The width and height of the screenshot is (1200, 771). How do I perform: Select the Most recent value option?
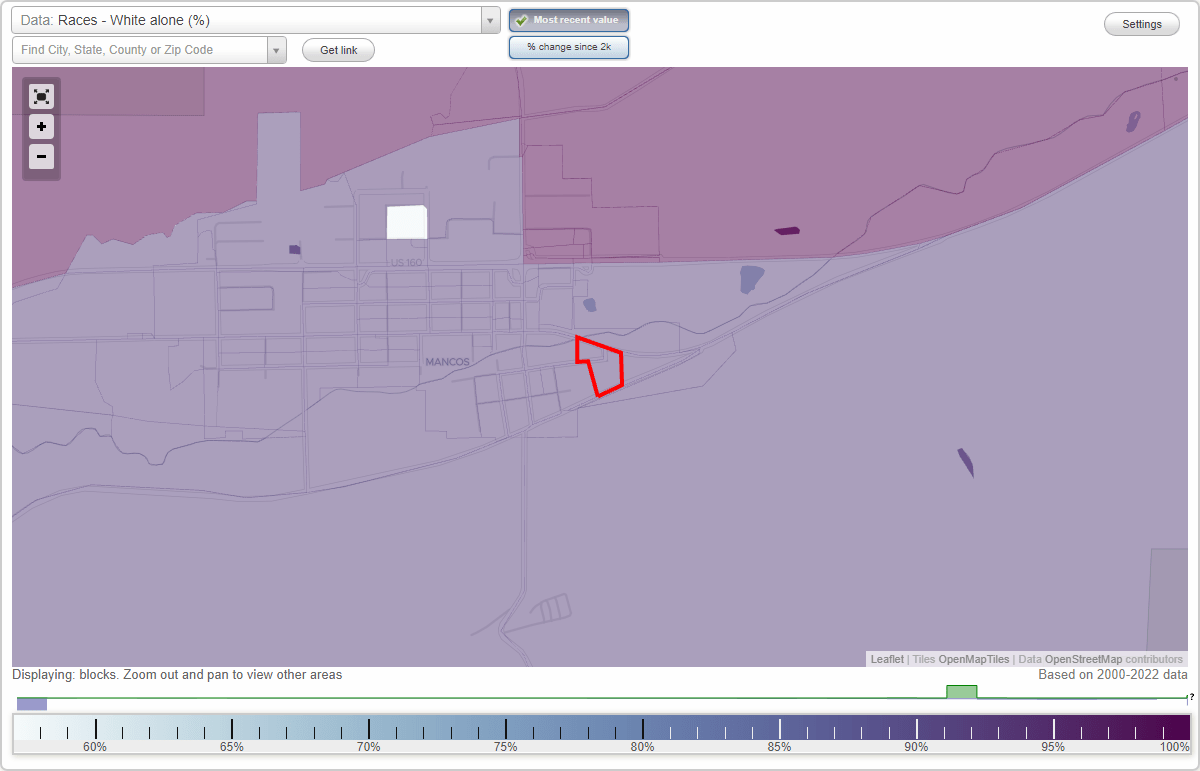point(569,20)
